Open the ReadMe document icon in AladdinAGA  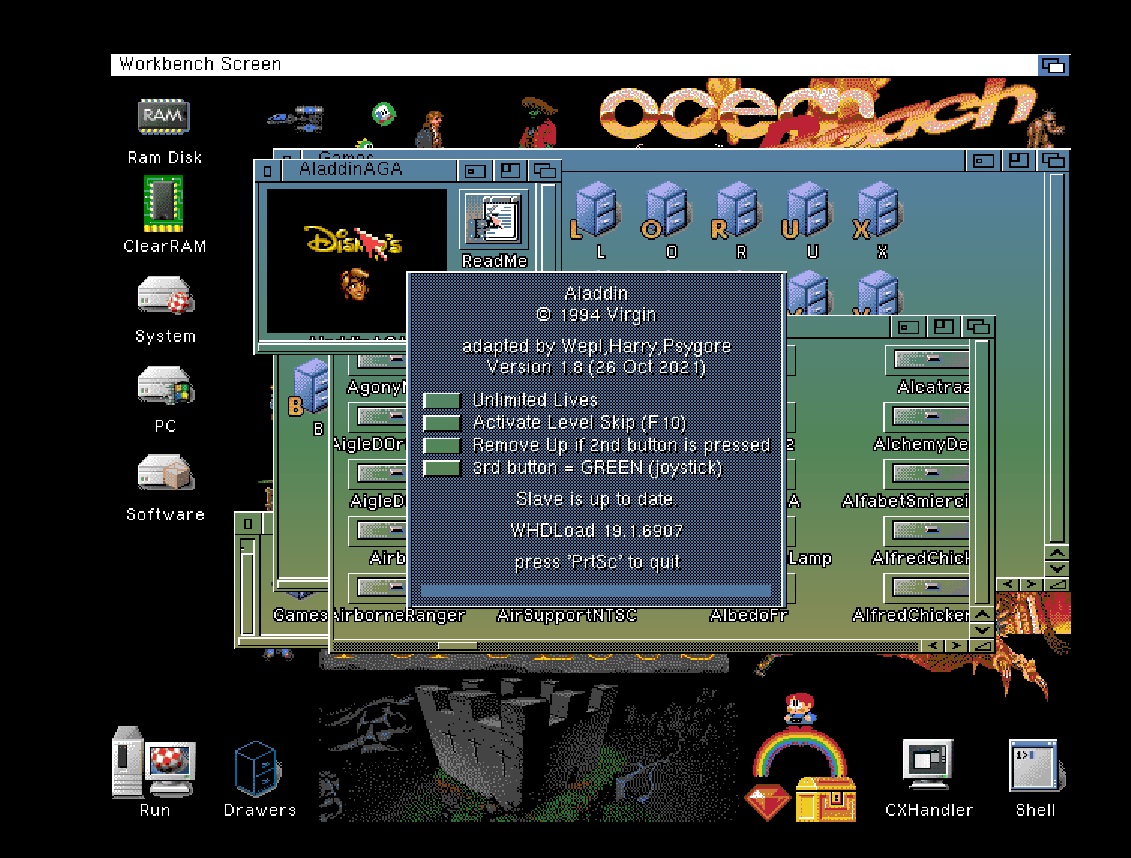click(x=494, y=220)
